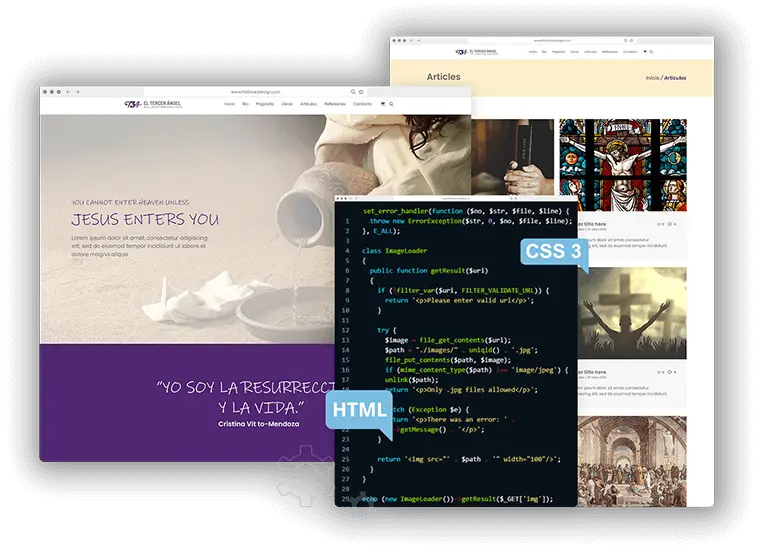Click the forward arrow in the homepage browser window

[x=77, y=92]
